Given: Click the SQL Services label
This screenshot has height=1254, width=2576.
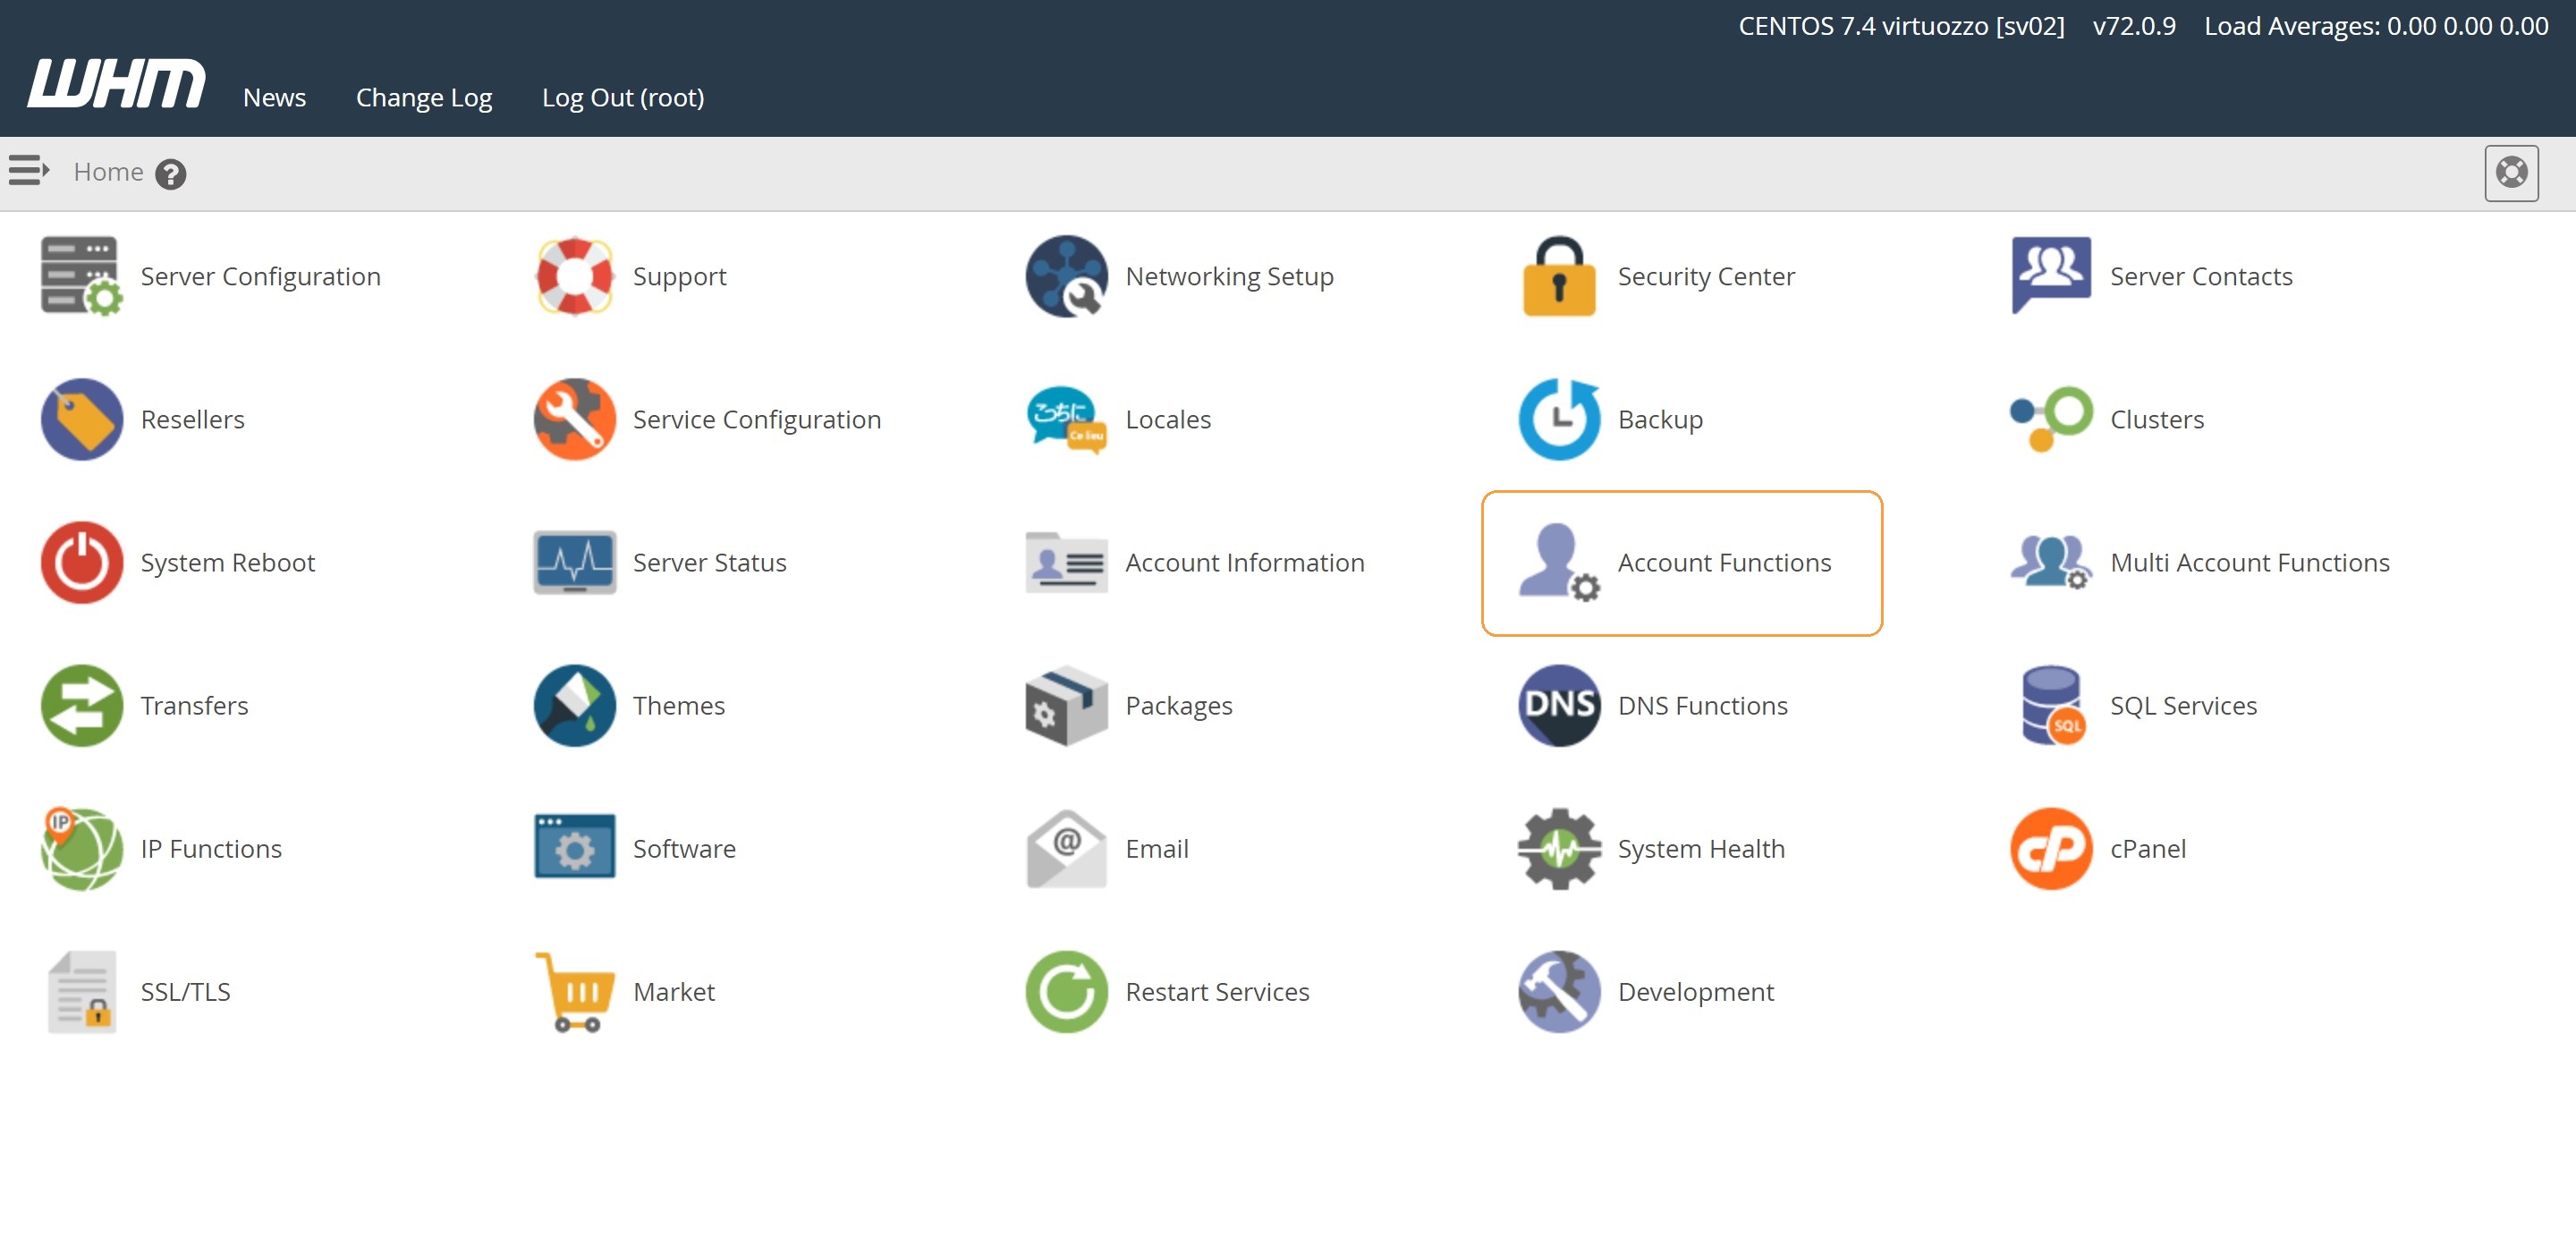Looking at the screenshot, I should click(2183, 705).
